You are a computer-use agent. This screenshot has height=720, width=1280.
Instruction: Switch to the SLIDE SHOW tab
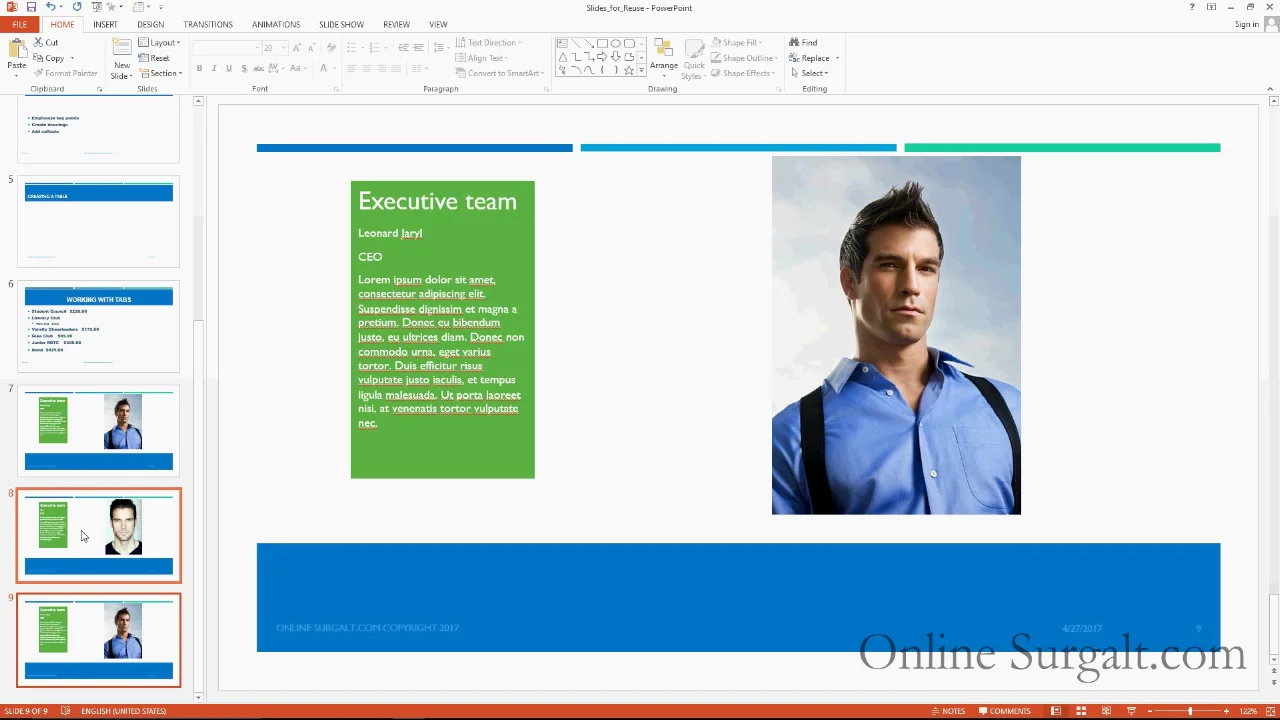(341, 24)
